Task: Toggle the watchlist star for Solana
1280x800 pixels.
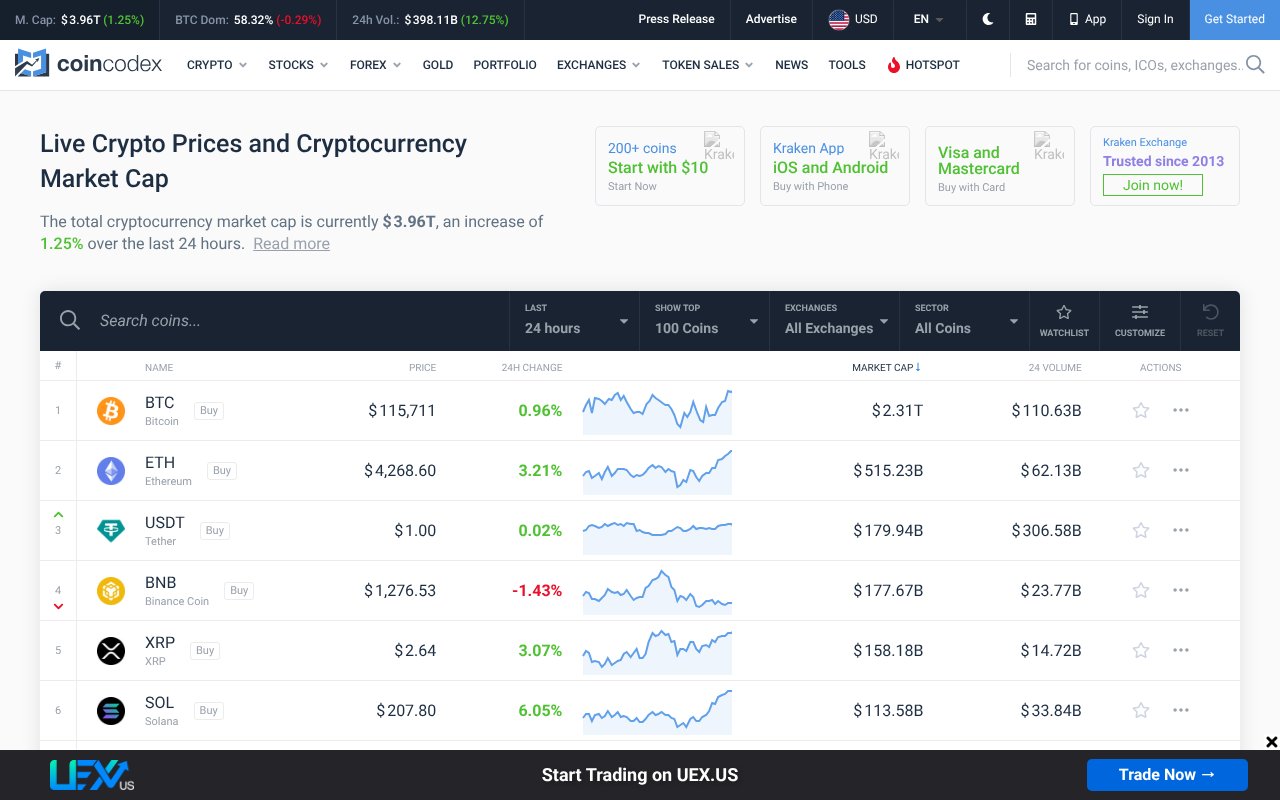Action: pos(1140,710)
